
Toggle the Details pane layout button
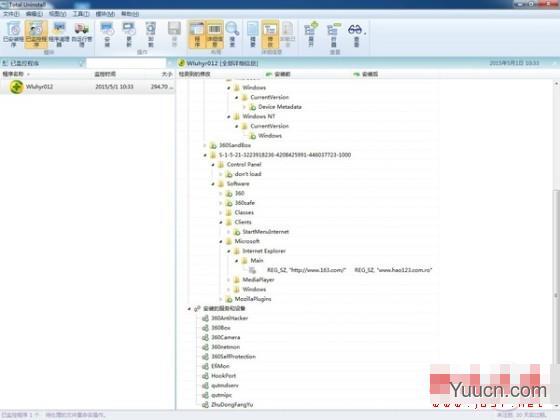click(215, 34)
